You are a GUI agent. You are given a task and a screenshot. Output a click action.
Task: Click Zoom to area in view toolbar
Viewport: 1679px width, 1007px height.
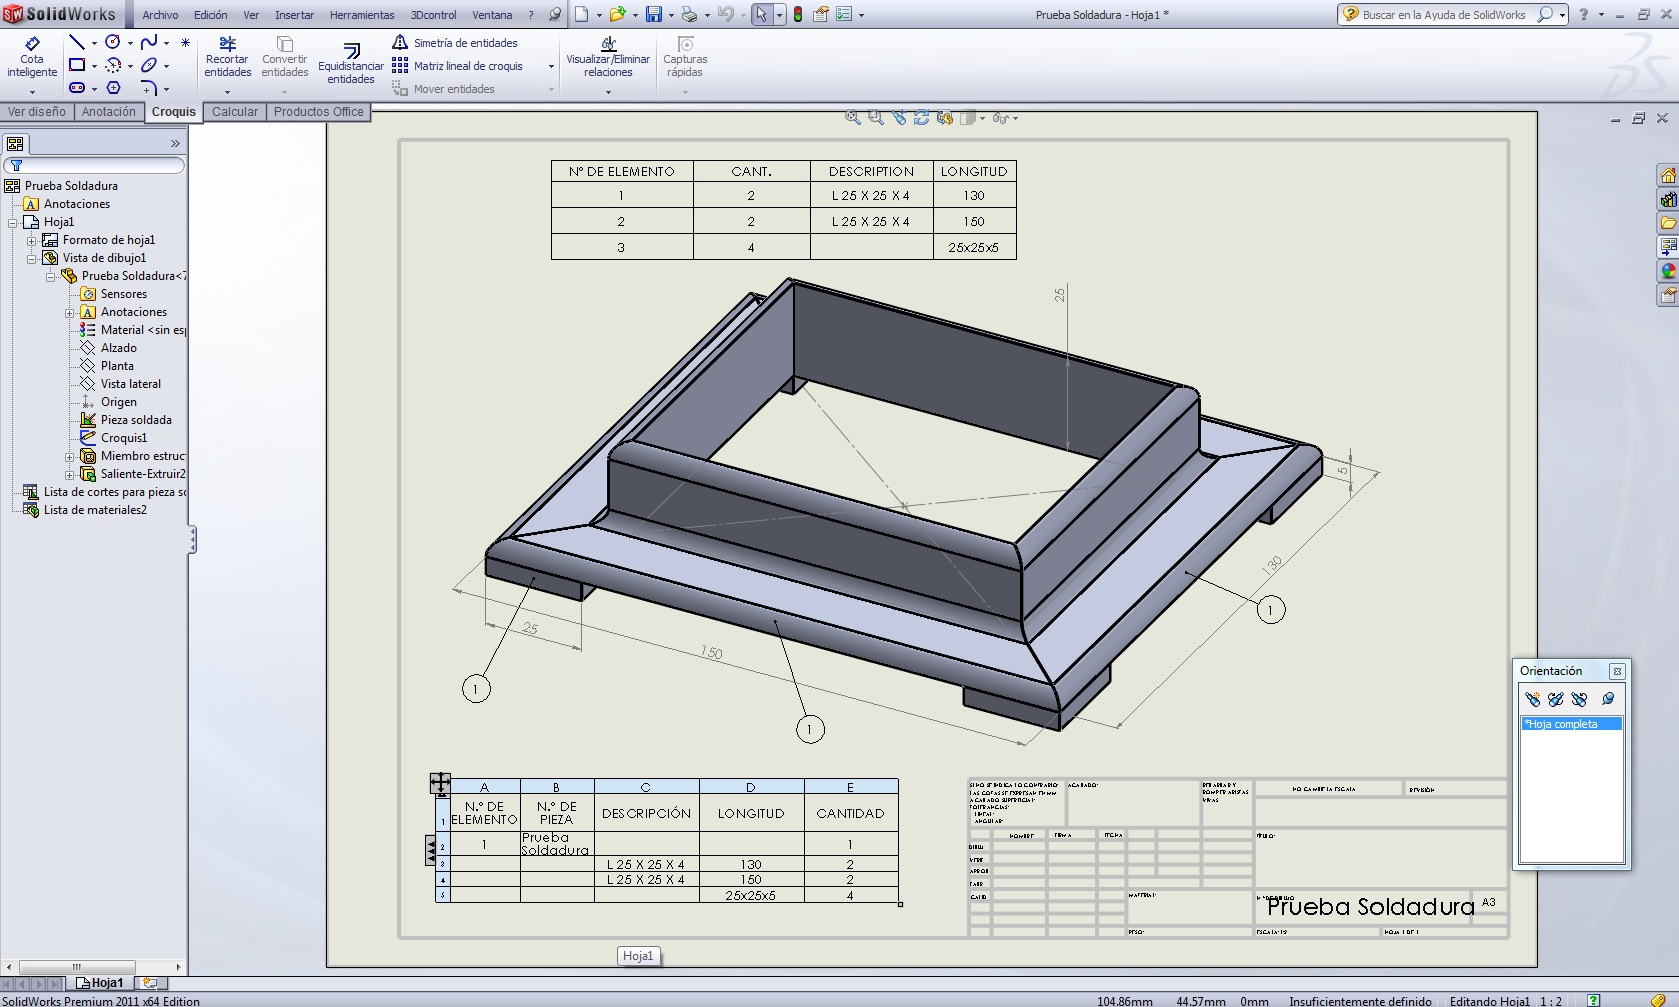point(876,118)
